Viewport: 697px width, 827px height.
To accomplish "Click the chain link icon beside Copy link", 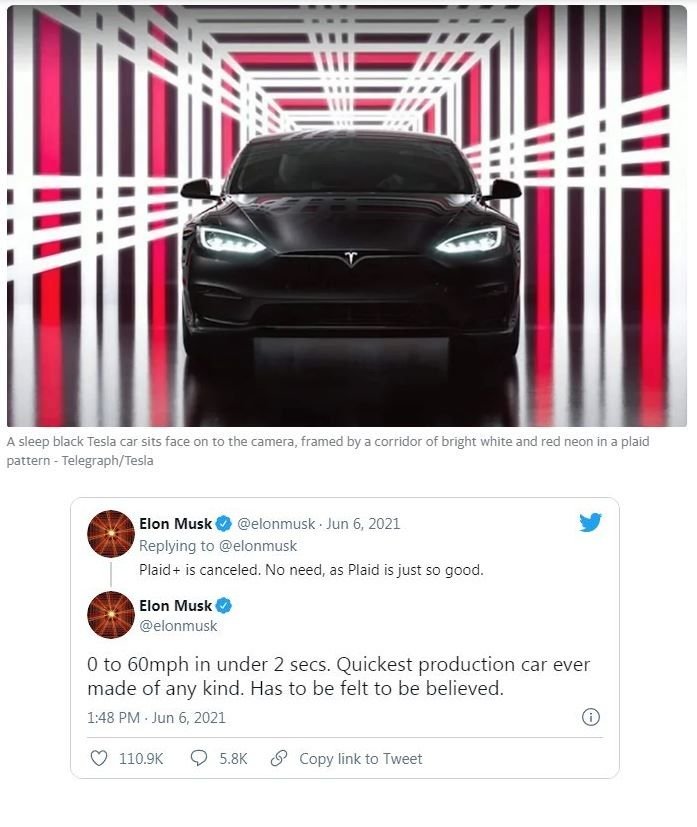I will pos(280,759).
